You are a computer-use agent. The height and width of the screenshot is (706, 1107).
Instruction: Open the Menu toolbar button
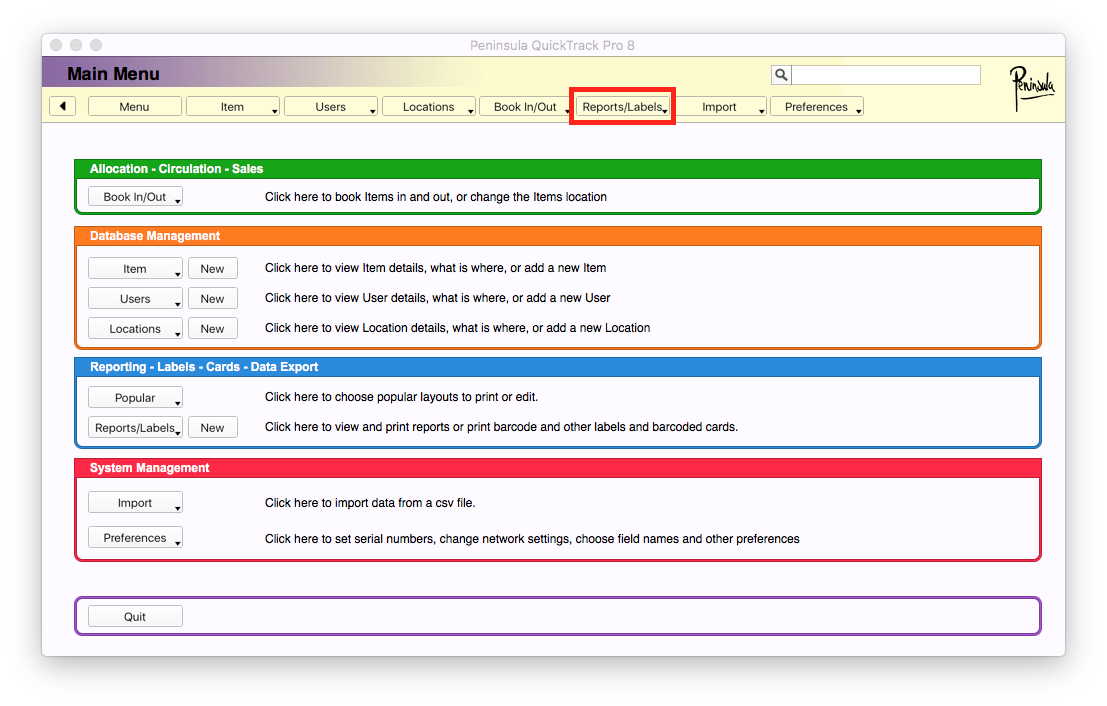pos(134,107)
